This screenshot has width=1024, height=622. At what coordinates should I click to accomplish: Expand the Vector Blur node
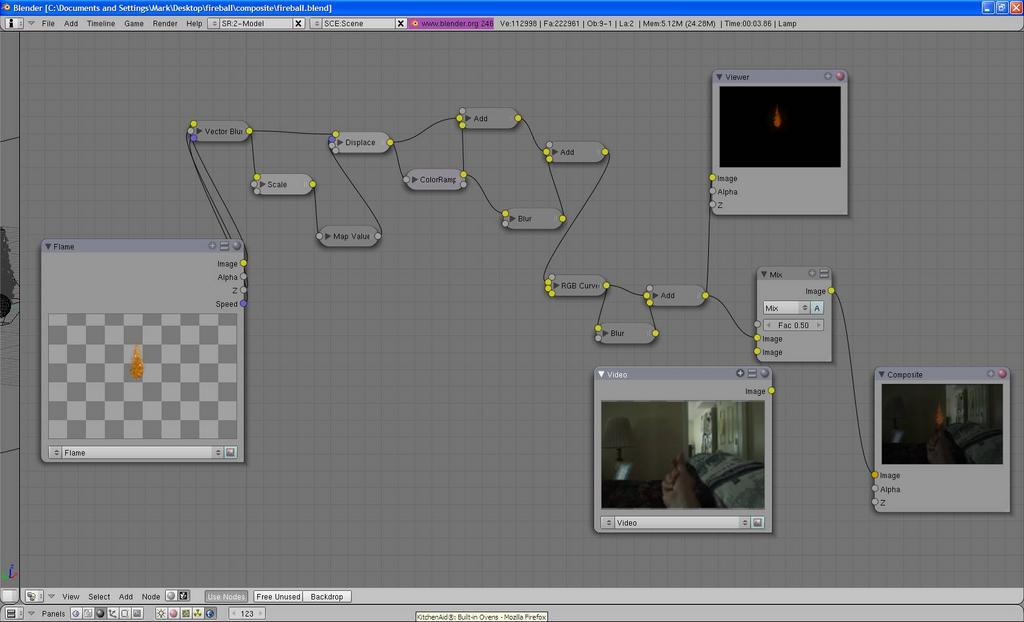[x=199, y=131]
